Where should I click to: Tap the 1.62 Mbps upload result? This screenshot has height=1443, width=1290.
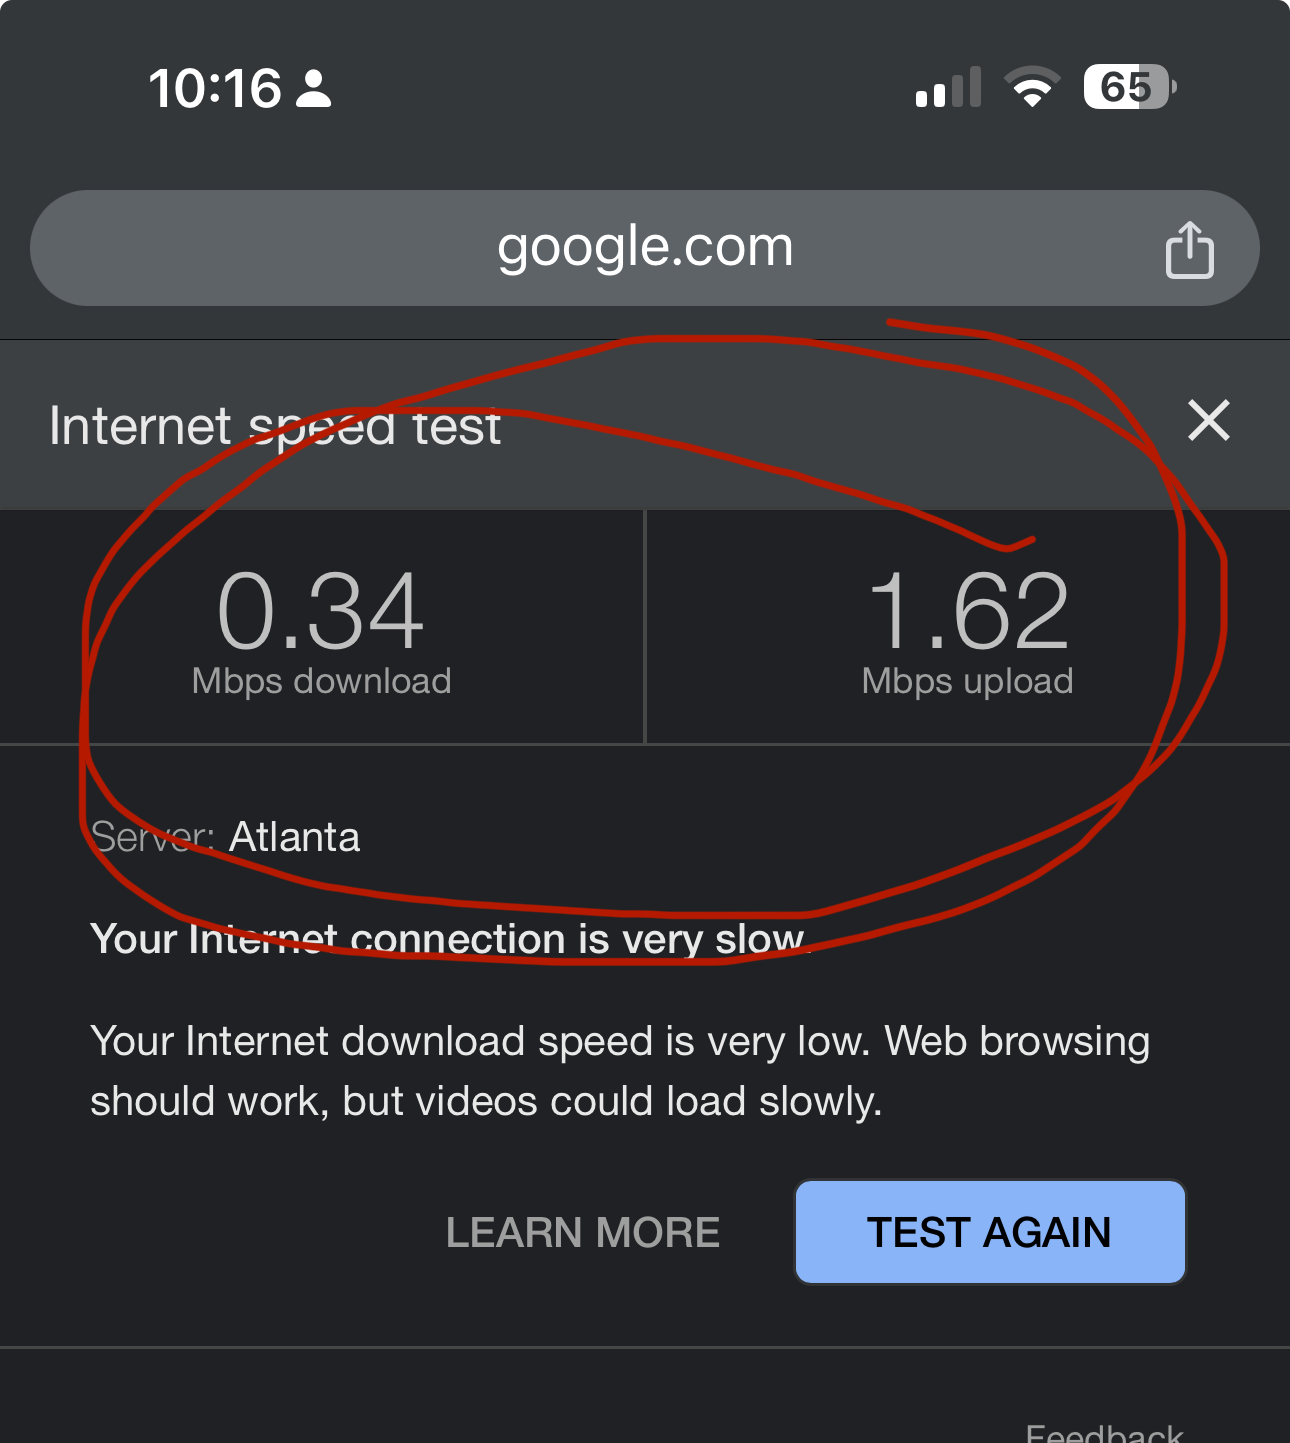click(x=968, y=628)
